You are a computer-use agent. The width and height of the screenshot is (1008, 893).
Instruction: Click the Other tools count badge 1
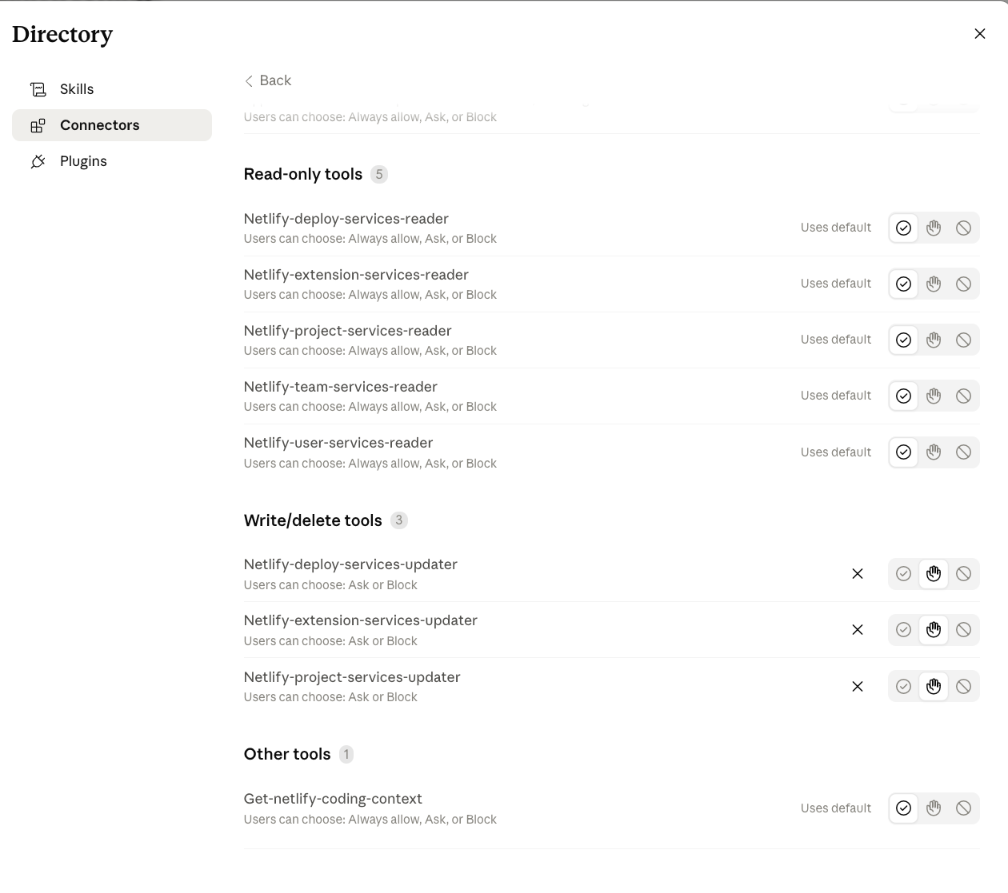point(346,754)
